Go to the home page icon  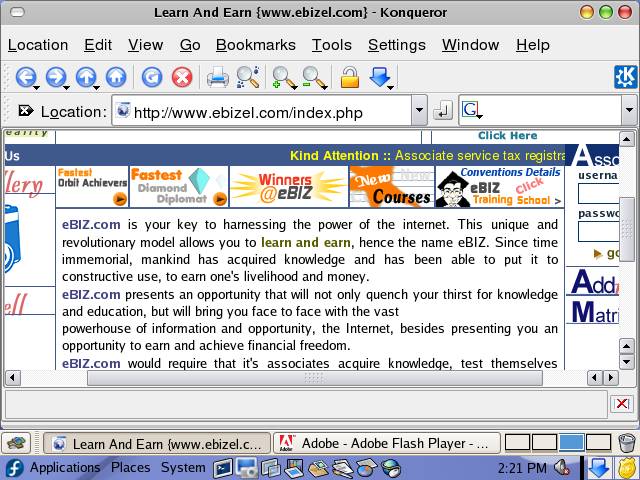116,77
